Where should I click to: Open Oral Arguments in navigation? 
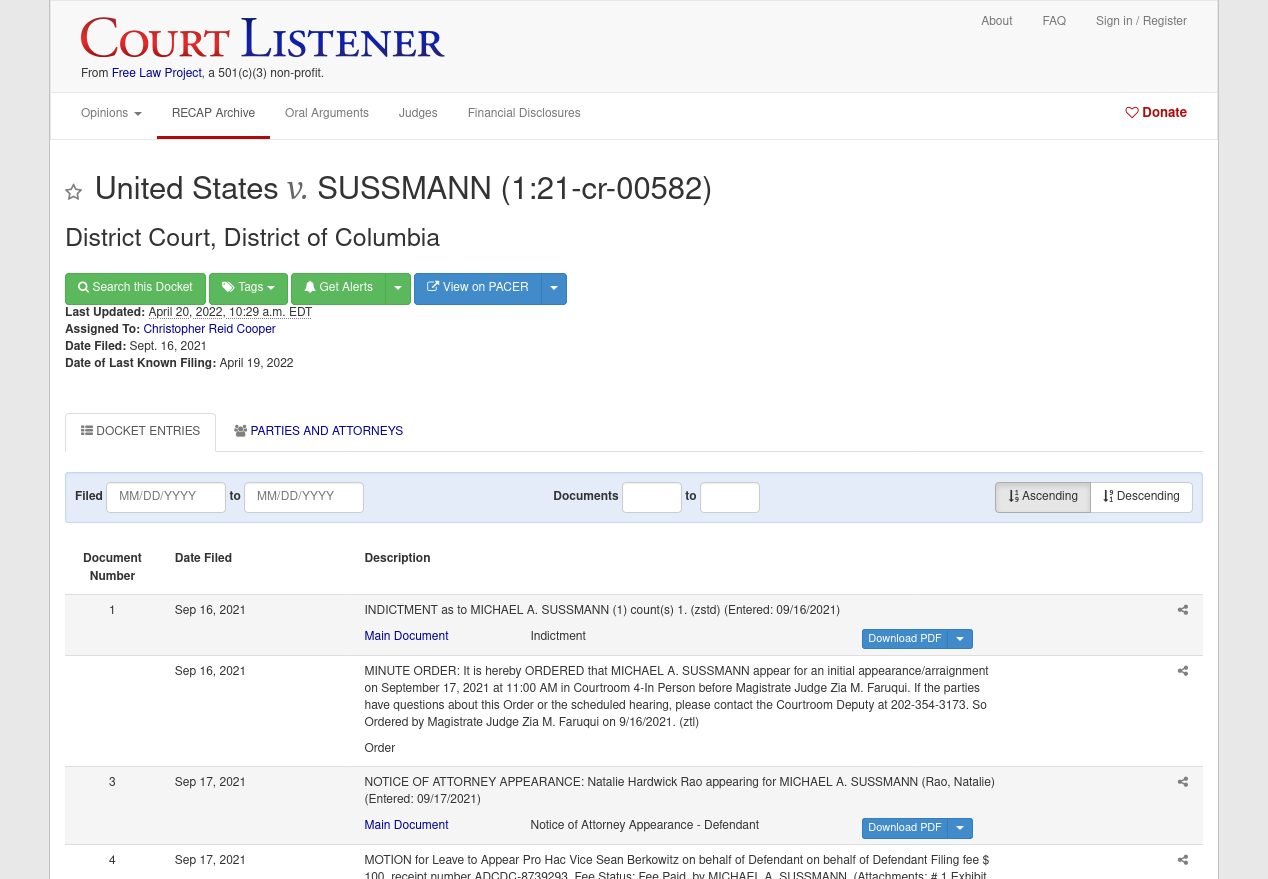tap(327, 114)
